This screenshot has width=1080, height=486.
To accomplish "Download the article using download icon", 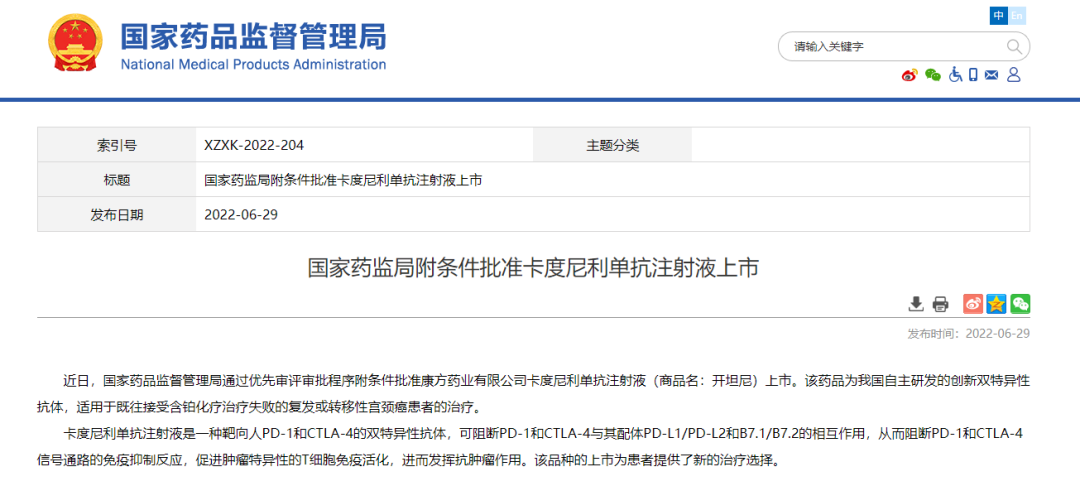I will 916,304.
